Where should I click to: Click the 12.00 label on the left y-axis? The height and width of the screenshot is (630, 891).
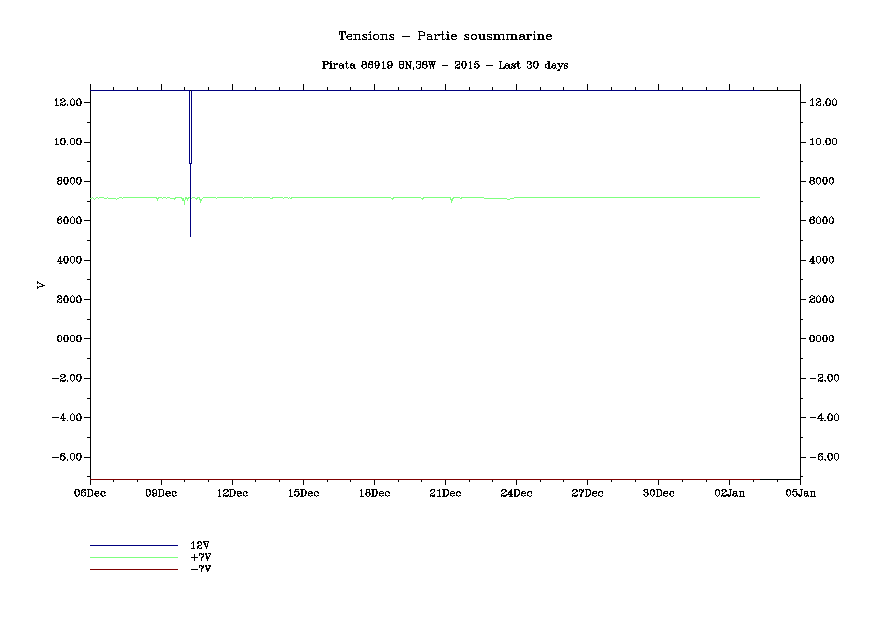(67, 102)
